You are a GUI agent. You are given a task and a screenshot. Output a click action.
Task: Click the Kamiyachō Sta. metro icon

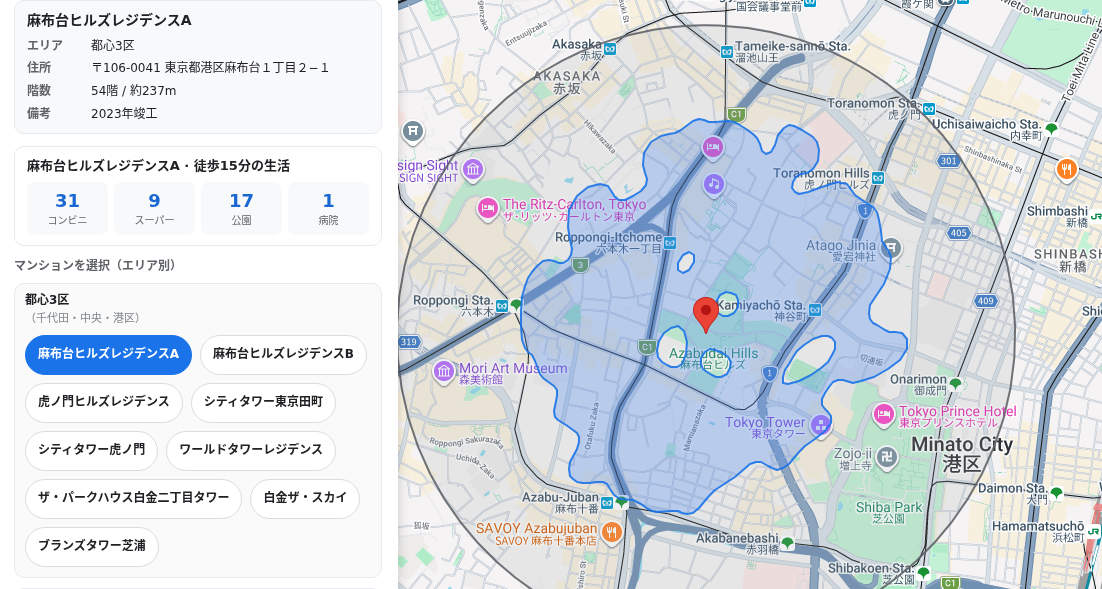pos(815,309)
